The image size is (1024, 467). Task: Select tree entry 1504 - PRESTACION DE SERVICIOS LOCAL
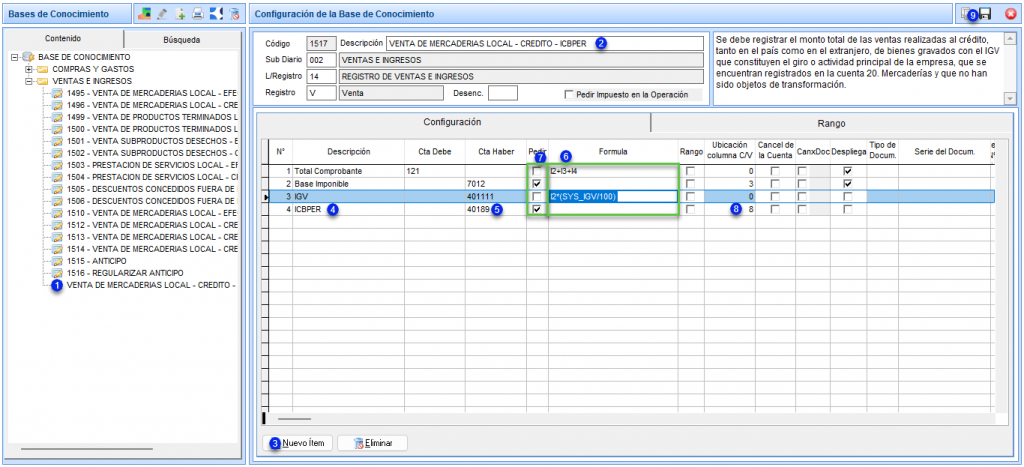point(152,177)
